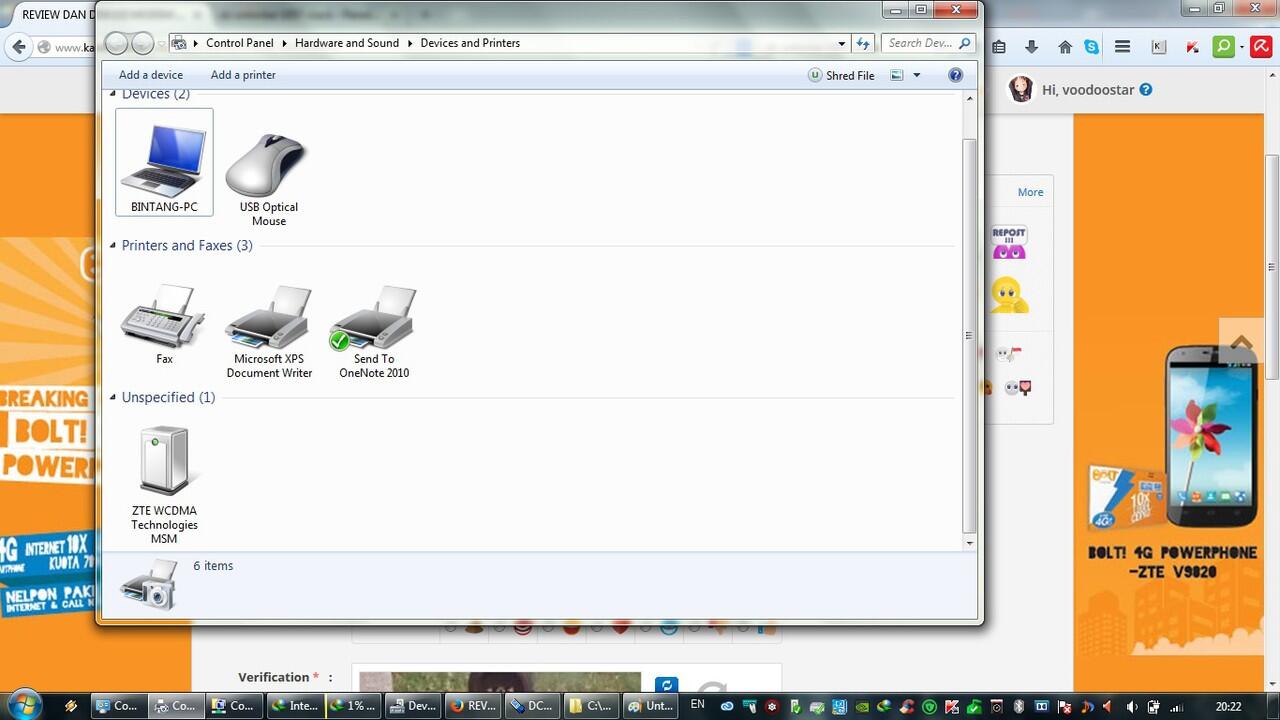Click the green search extension icon

point(1222,47)
